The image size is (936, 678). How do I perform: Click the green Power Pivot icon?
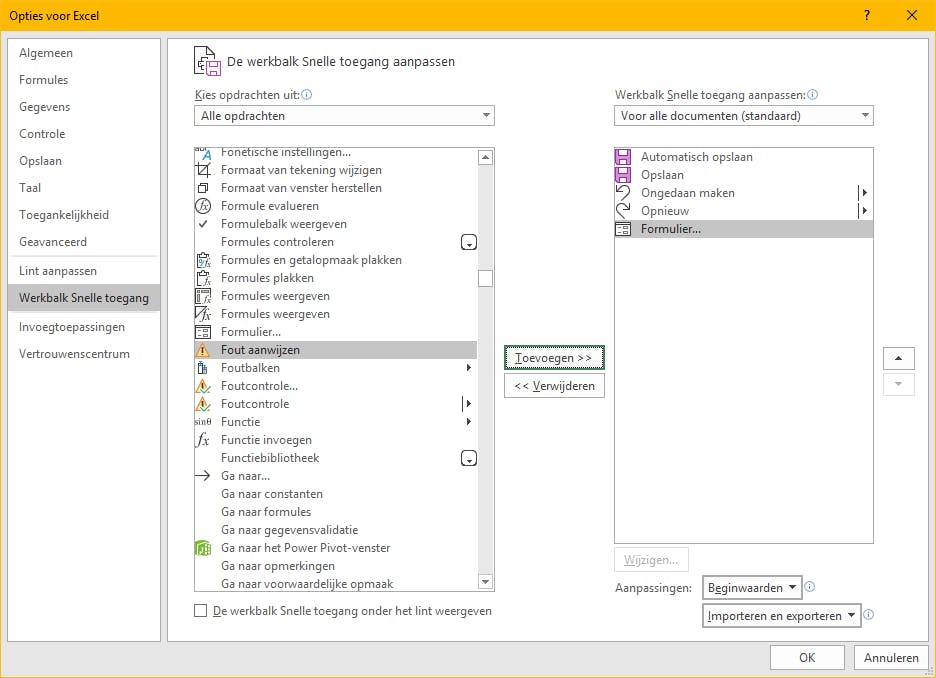point(203,548)
